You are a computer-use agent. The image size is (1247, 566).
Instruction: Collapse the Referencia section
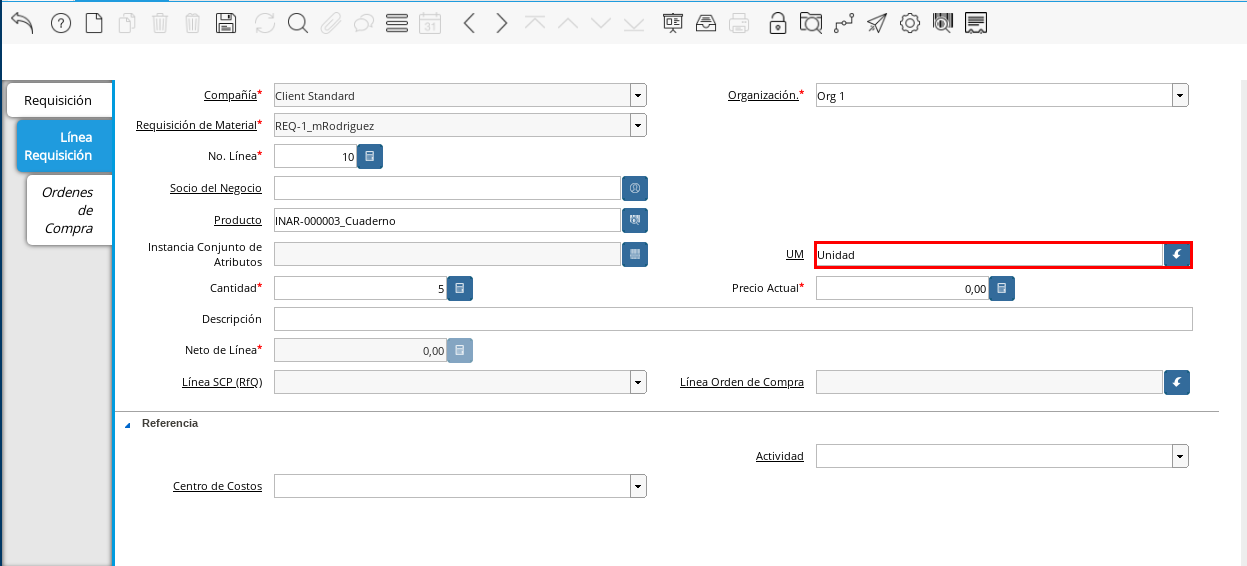[x=127, y=424]
